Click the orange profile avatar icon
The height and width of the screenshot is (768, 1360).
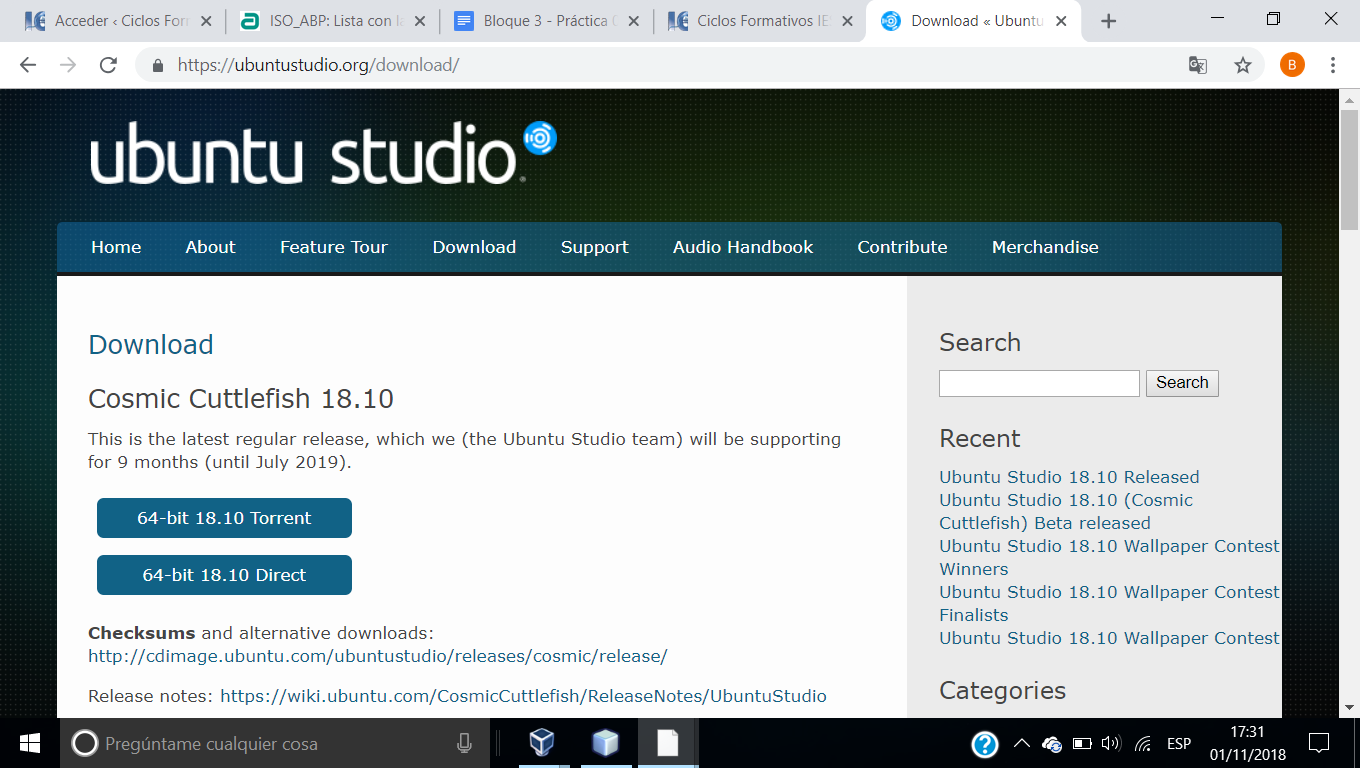(1292, 65)
